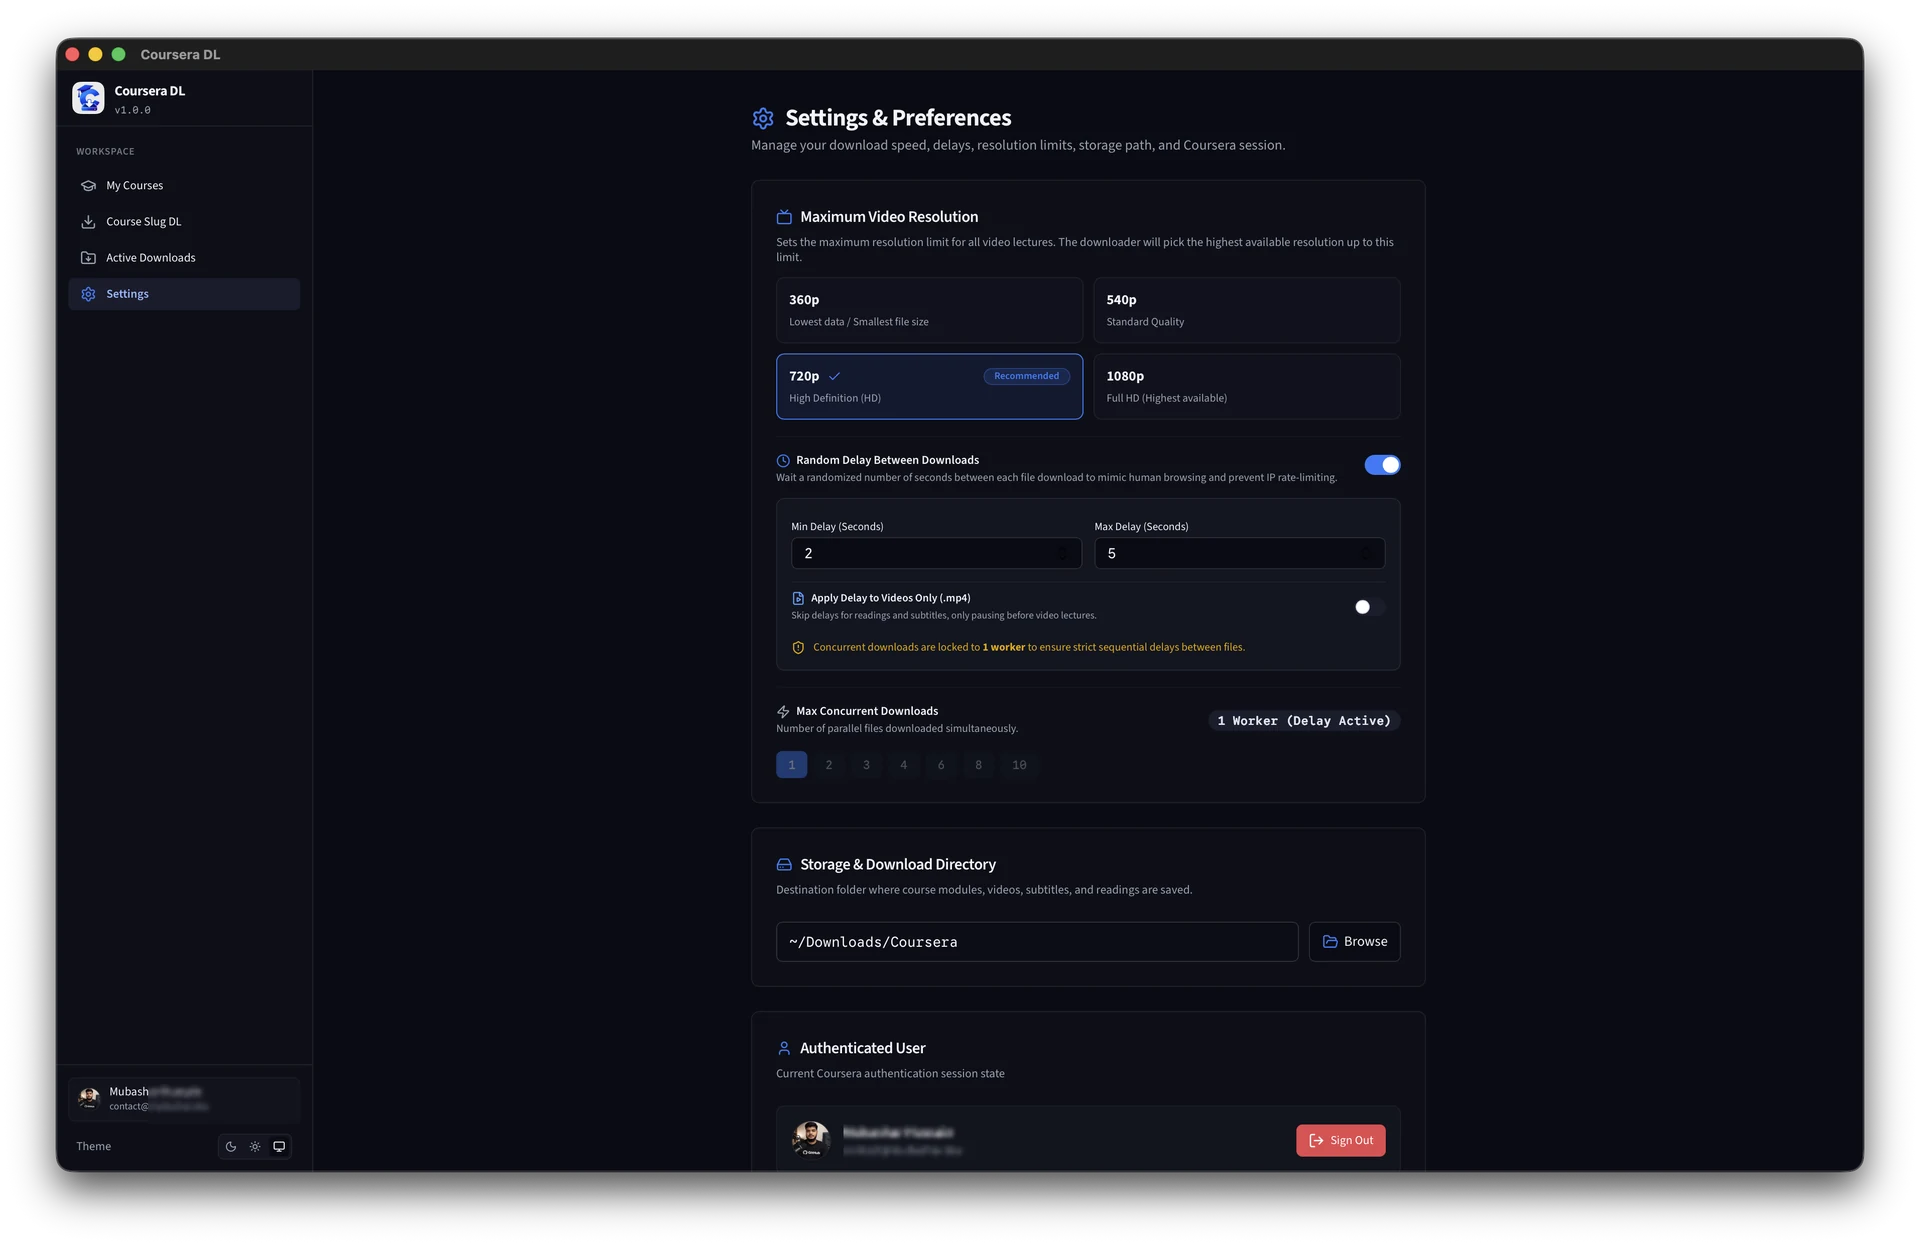Click the red Sign Out button
This screenshot has width=1920, height=1246.
pos(1340,1141)
